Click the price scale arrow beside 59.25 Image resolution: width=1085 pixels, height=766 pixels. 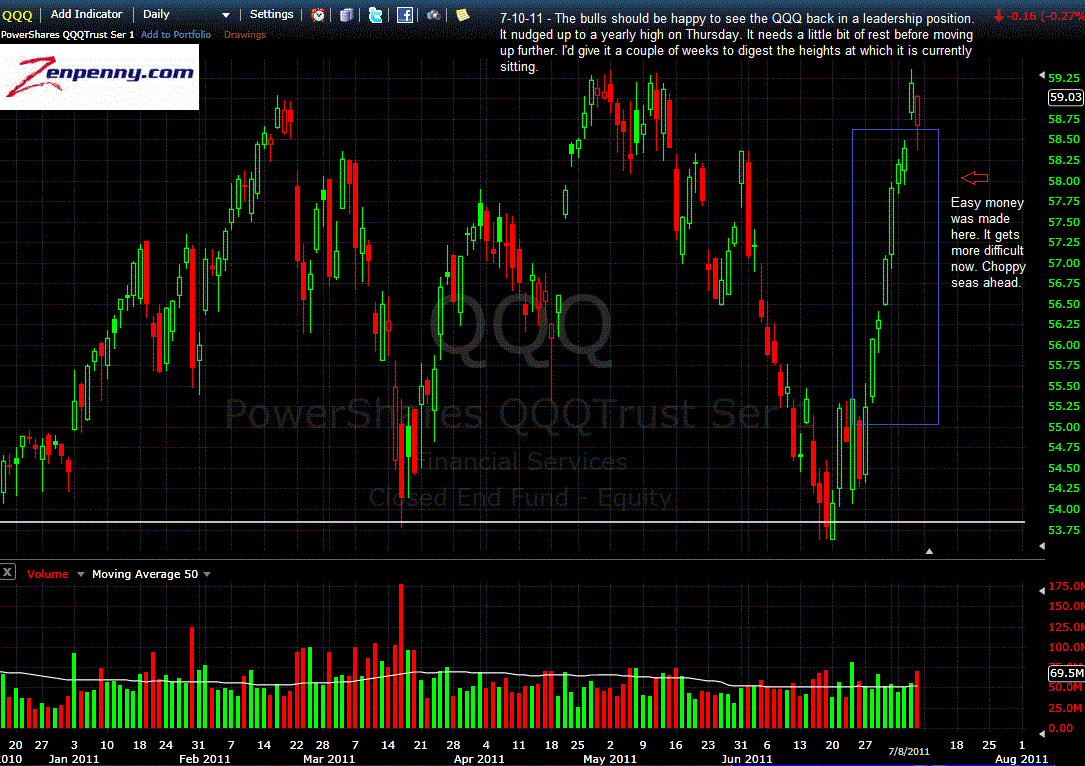pyautogui.click(x=1042, y=75)
